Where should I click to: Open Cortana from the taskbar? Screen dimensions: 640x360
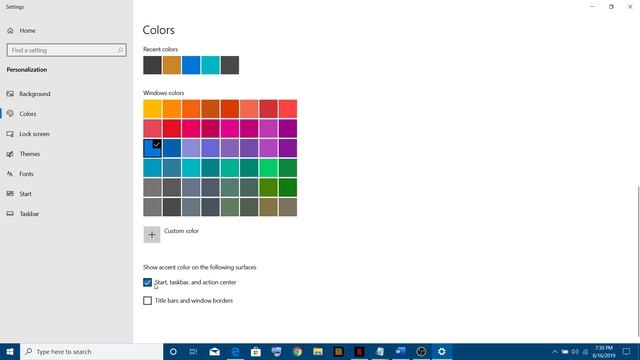click(173, 352)
